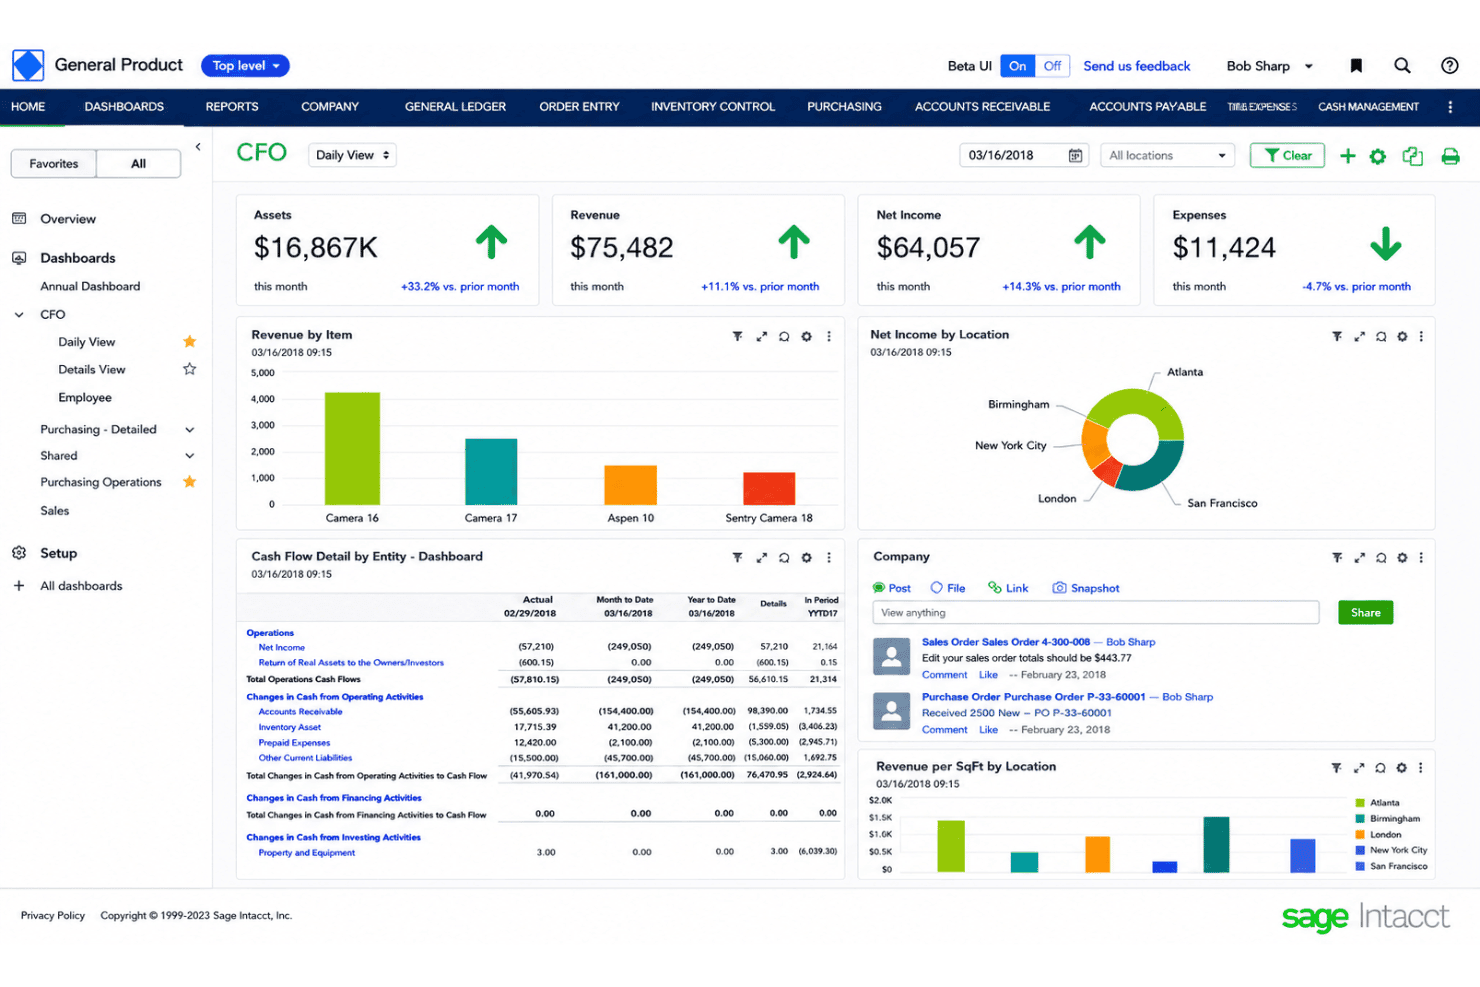Click the green copy dashboard icon
The height and width of the screenshot is (987, 1480).
(1413, 156)
